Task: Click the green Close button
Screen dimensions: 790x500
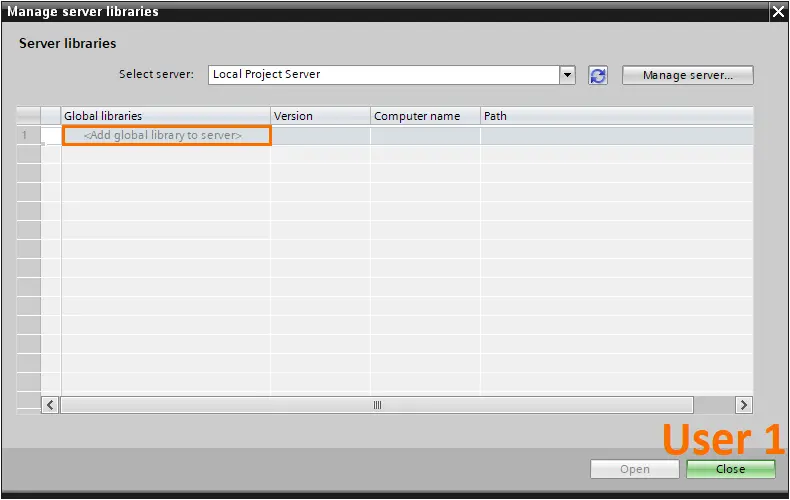Action: pyautogui.click(x=731, y=469)
